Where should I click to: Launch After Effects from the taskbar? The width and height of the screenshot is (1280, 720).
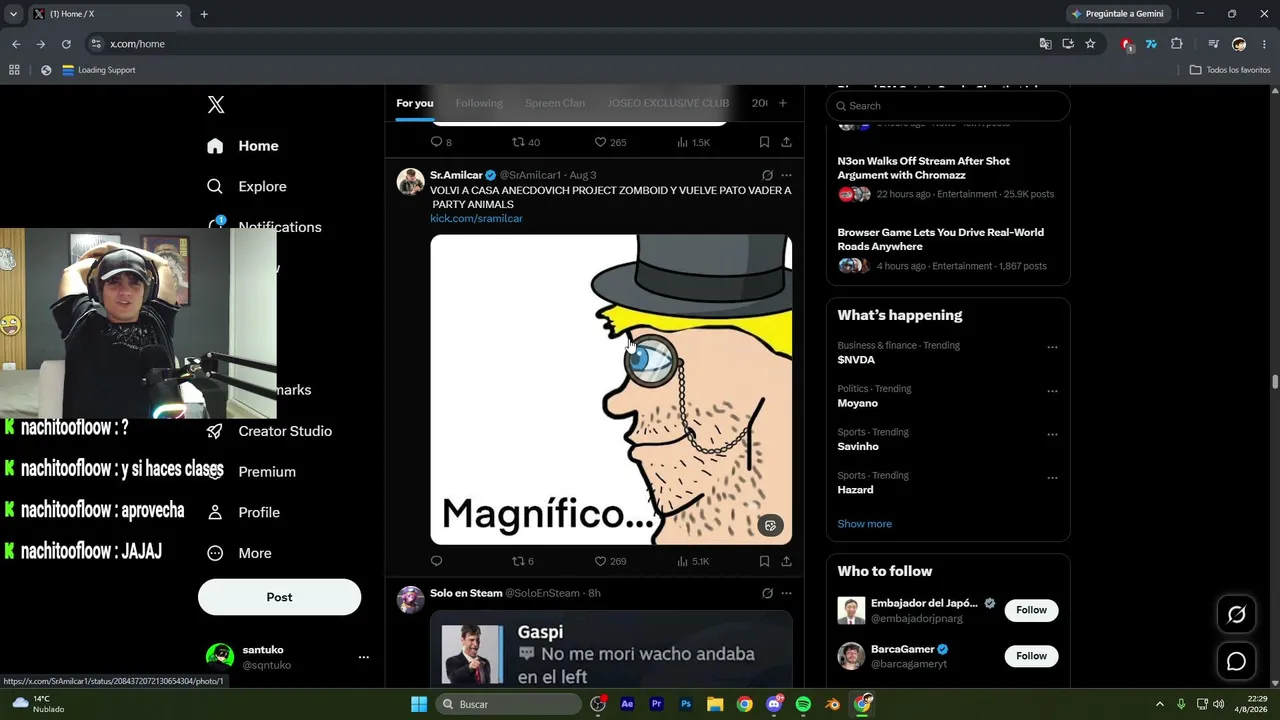click(627, 704)
